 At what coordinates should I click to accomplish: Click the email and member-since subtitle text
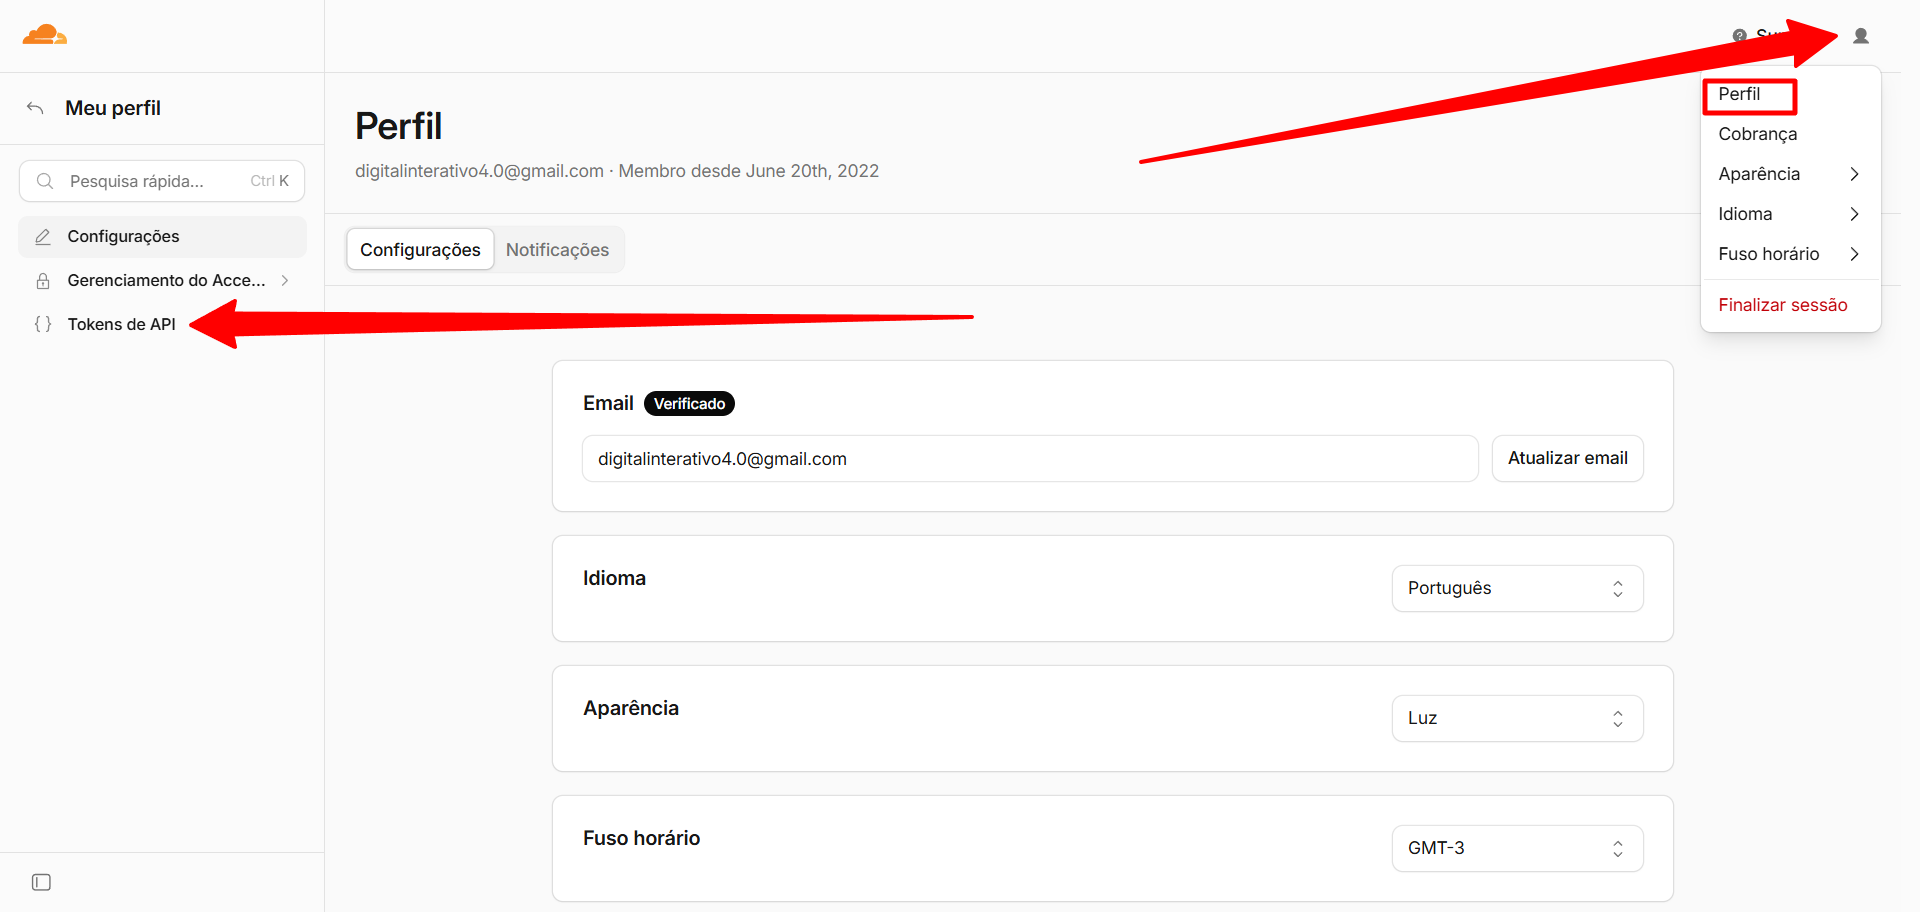tap(617, 171)
